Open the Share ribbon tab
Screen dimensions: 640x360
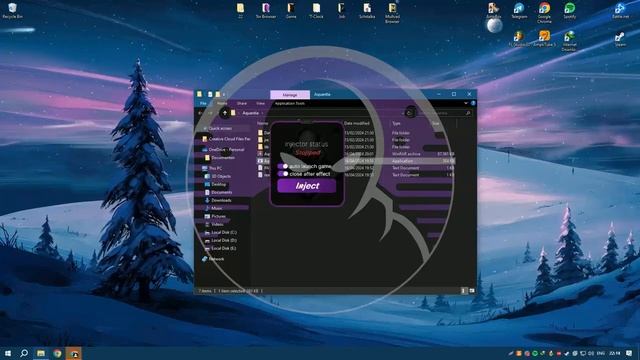click(x=242, y=103)
